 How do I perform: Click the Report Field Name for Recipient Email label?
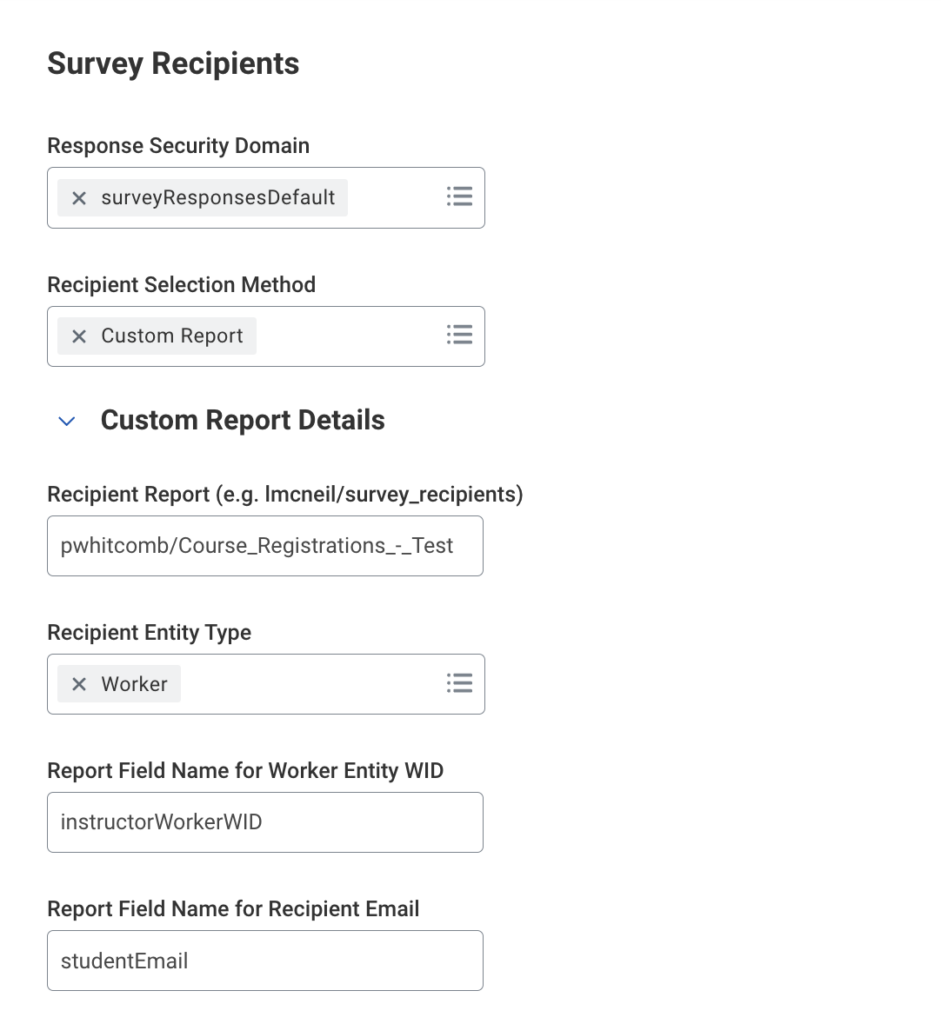pyautogui.click(x=233, y=909)
